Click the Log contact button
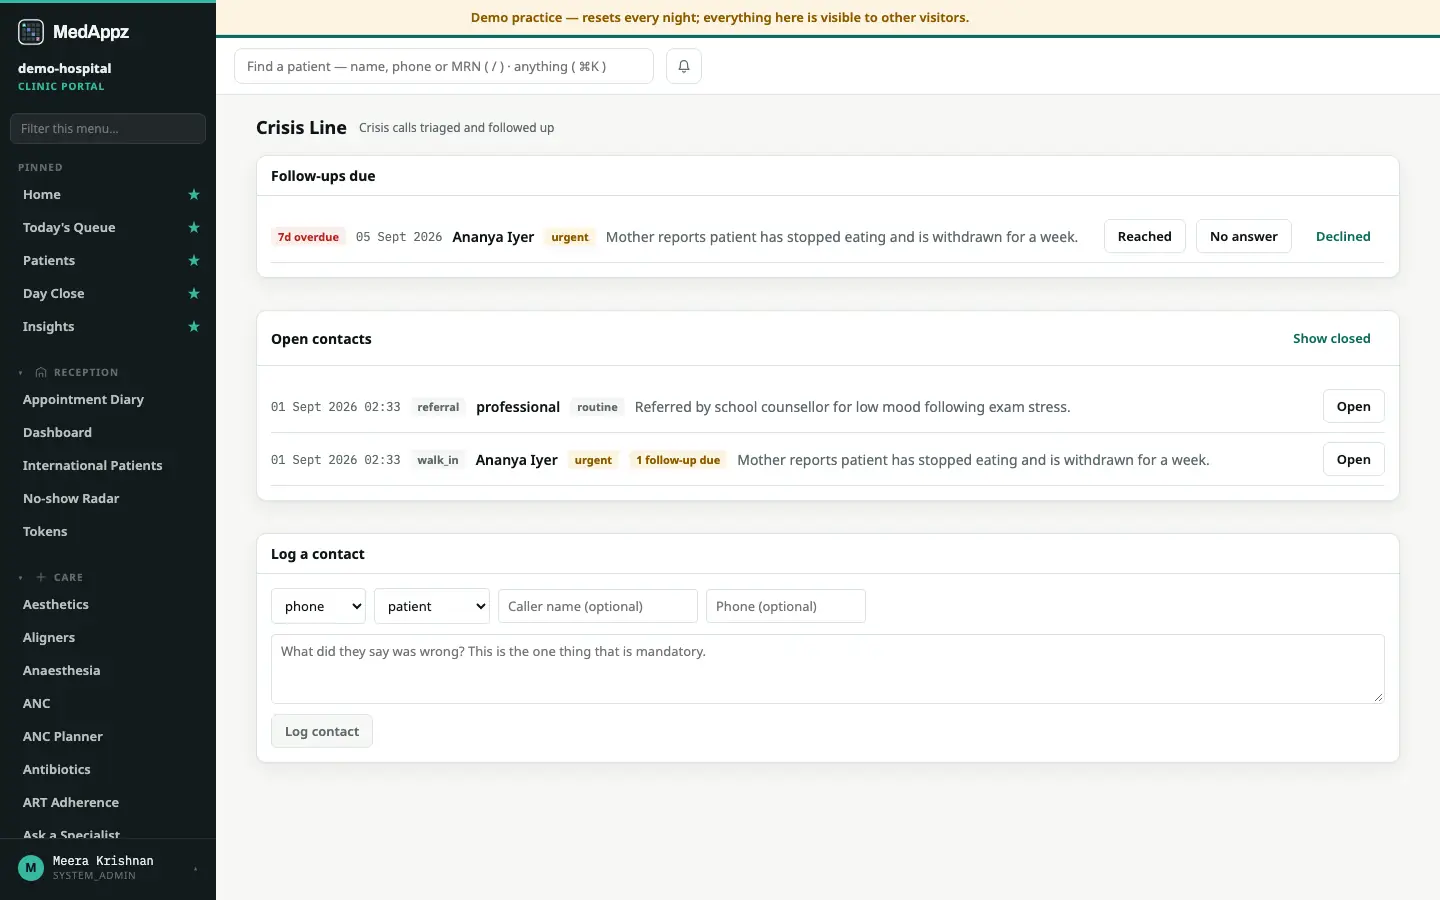1440x900 pixels. (x=322, y=732)
